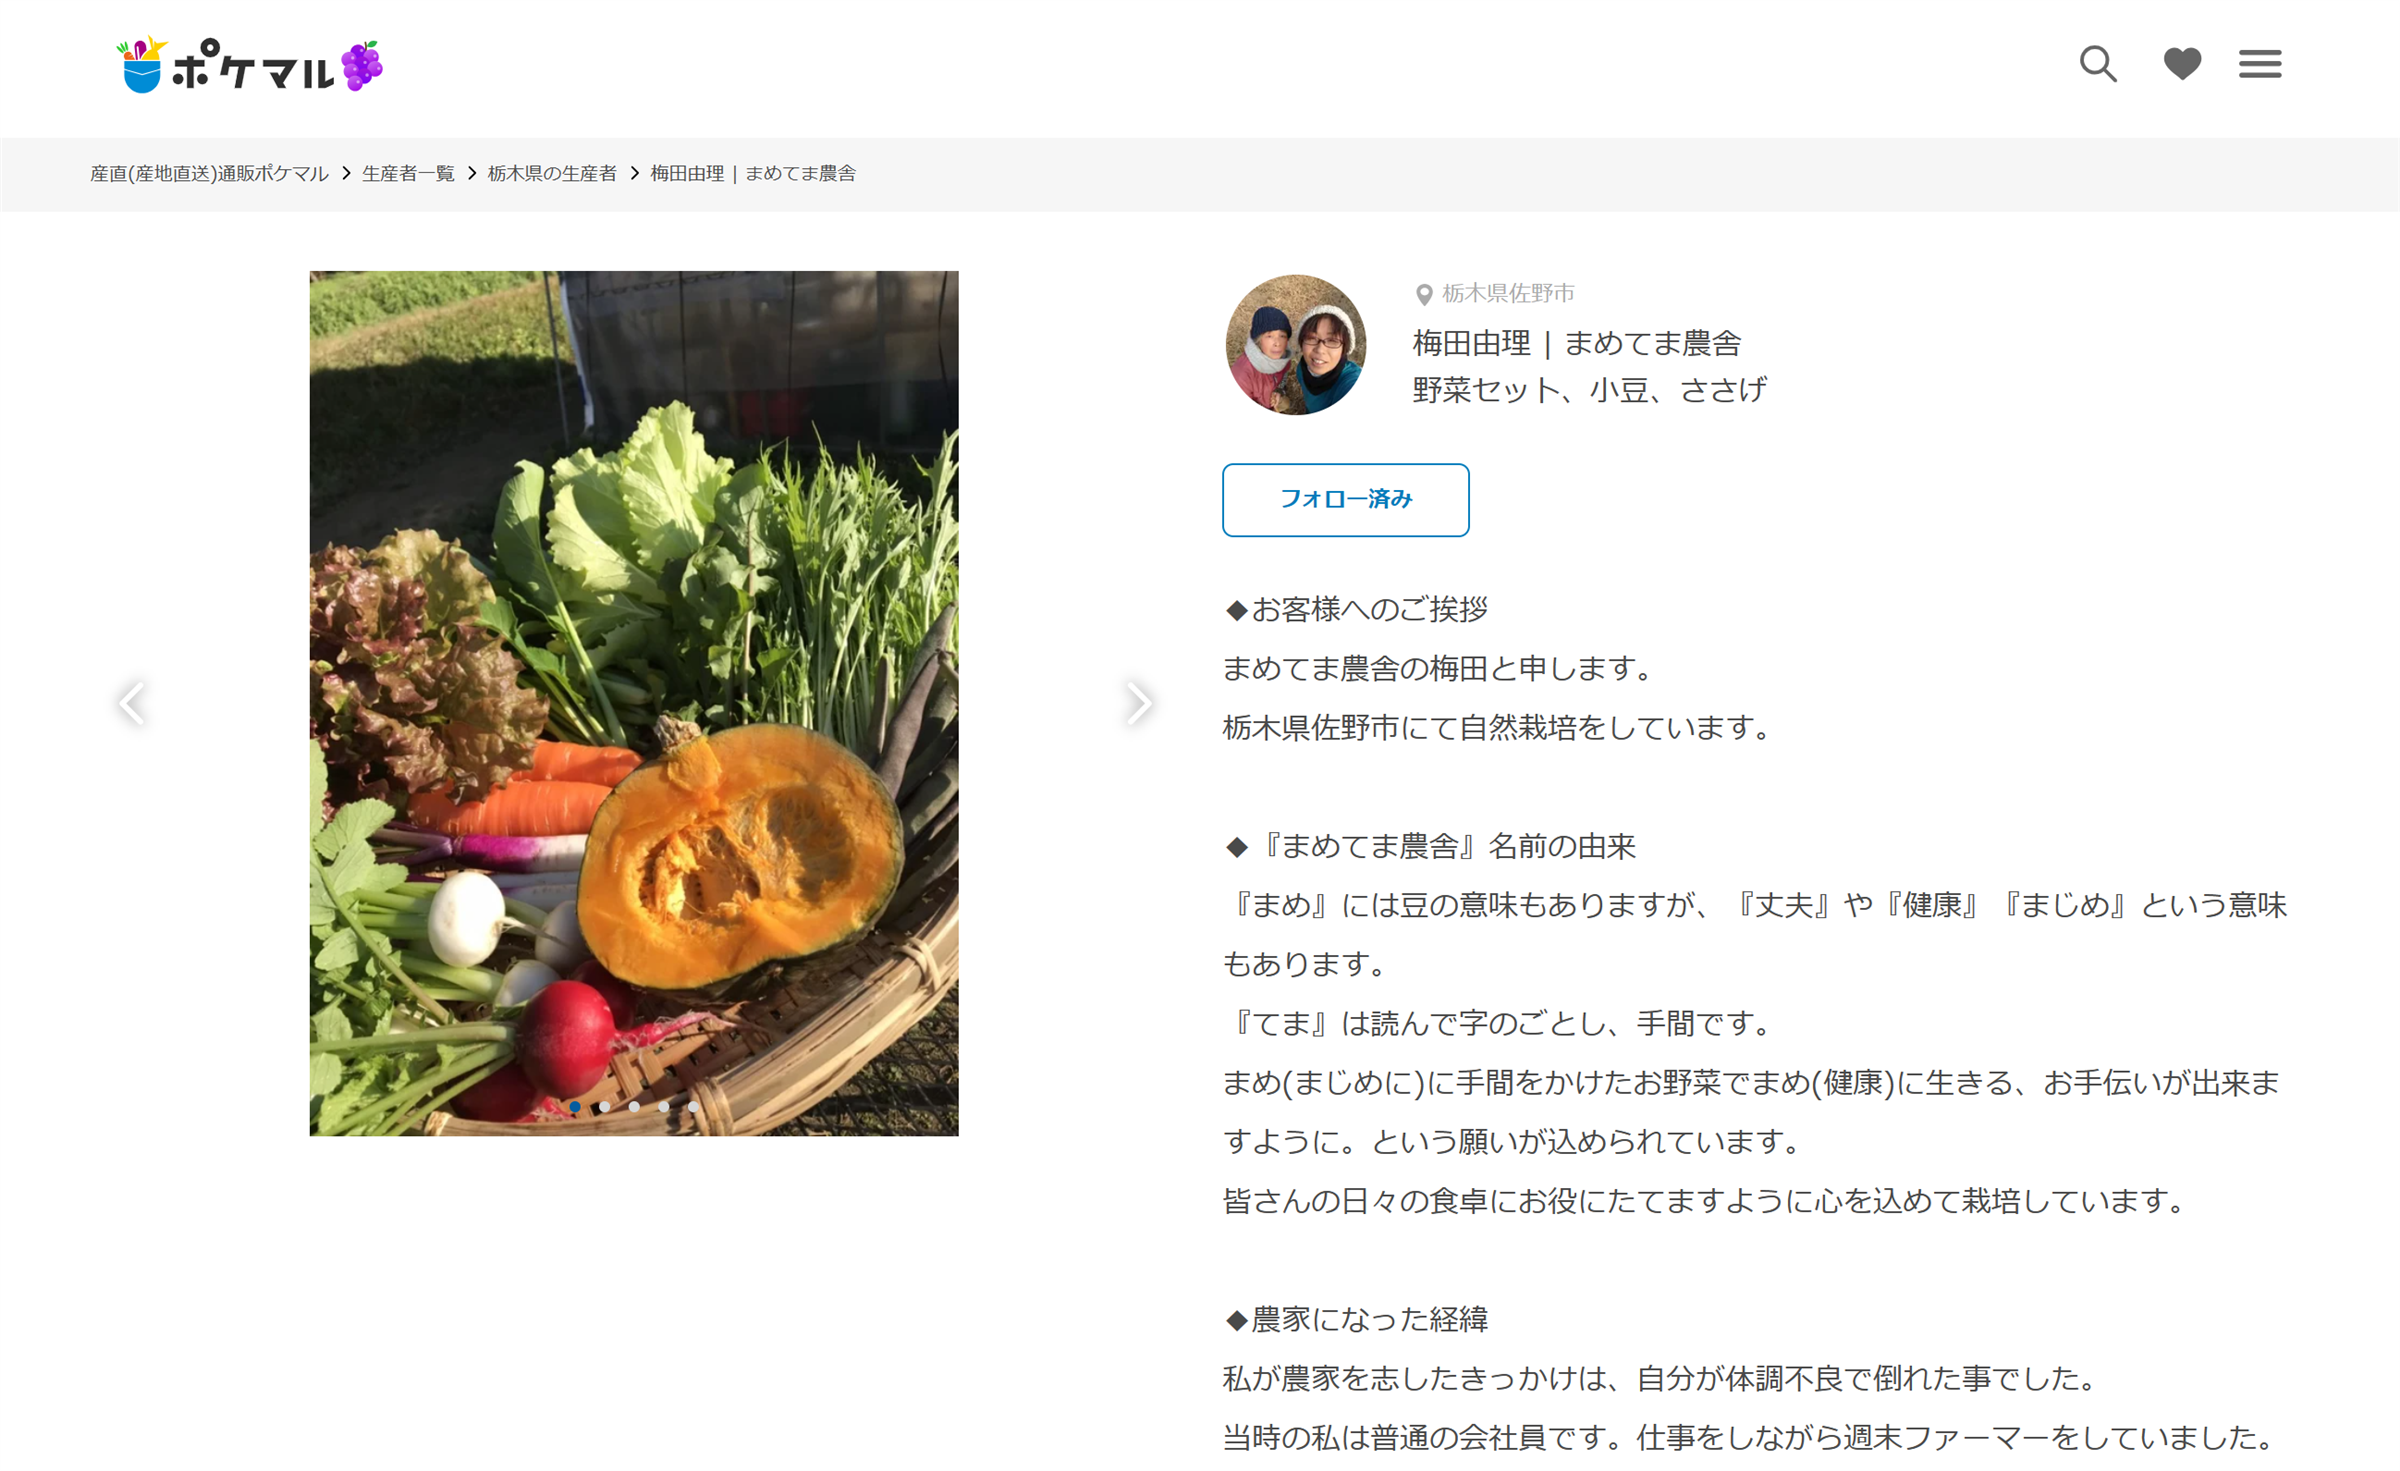Select the fifth carousel dot indicator

(x=693, y=1106)
